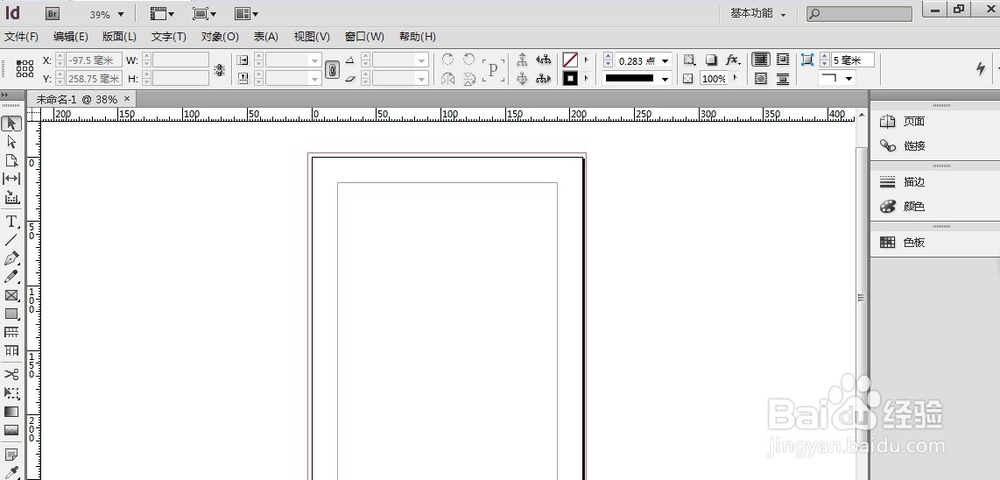This screenshot has width=1000, height=480.
Task: Open the arrange documents dropdown
Action: (x=246, y=13)
